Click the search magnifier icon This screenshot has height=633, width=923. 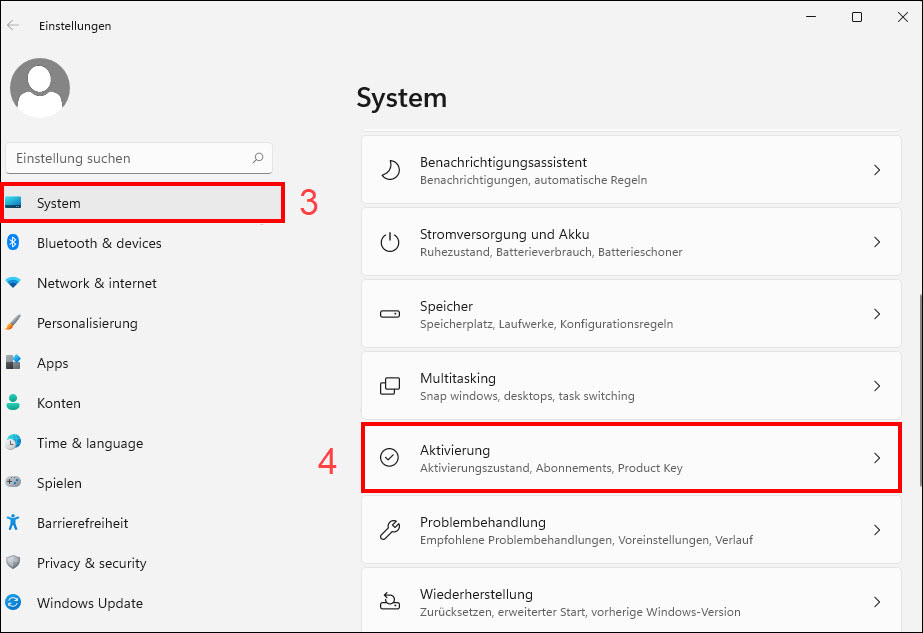pos(258,158)
